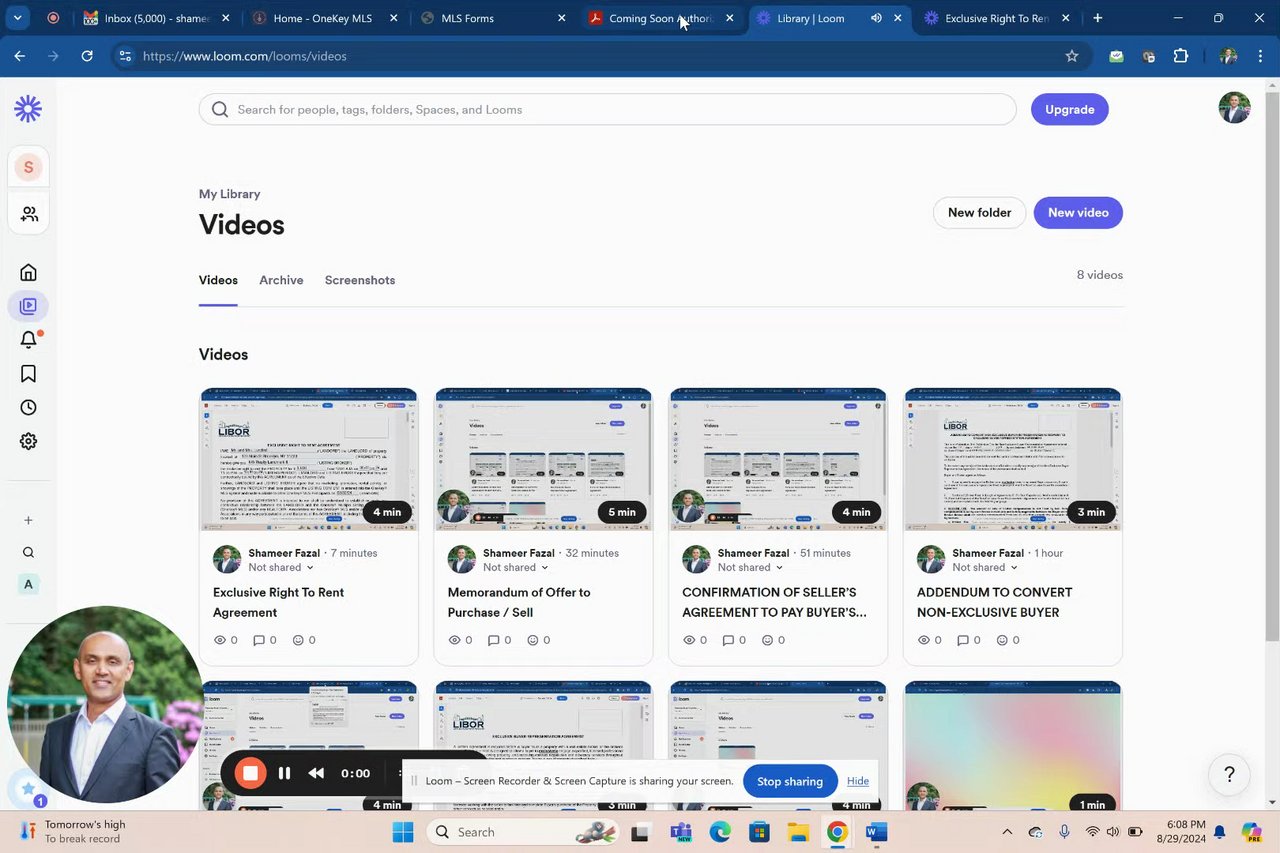Open the Chrome extensions puzzle icon
The image size is (1280, 853).
[x=1181, y=56]
